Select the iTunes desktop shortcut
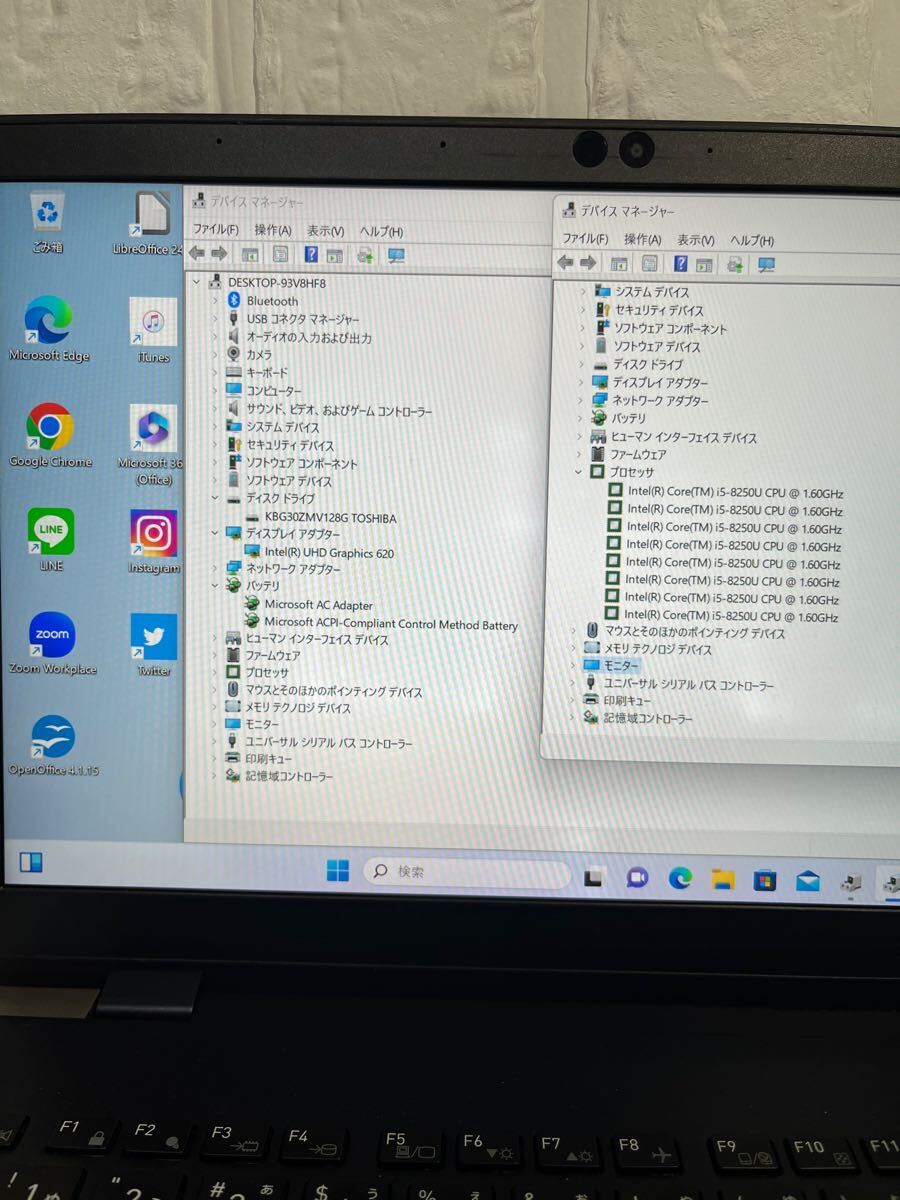The height and width of the screenshot is (1200, 900). coord(153,330)
